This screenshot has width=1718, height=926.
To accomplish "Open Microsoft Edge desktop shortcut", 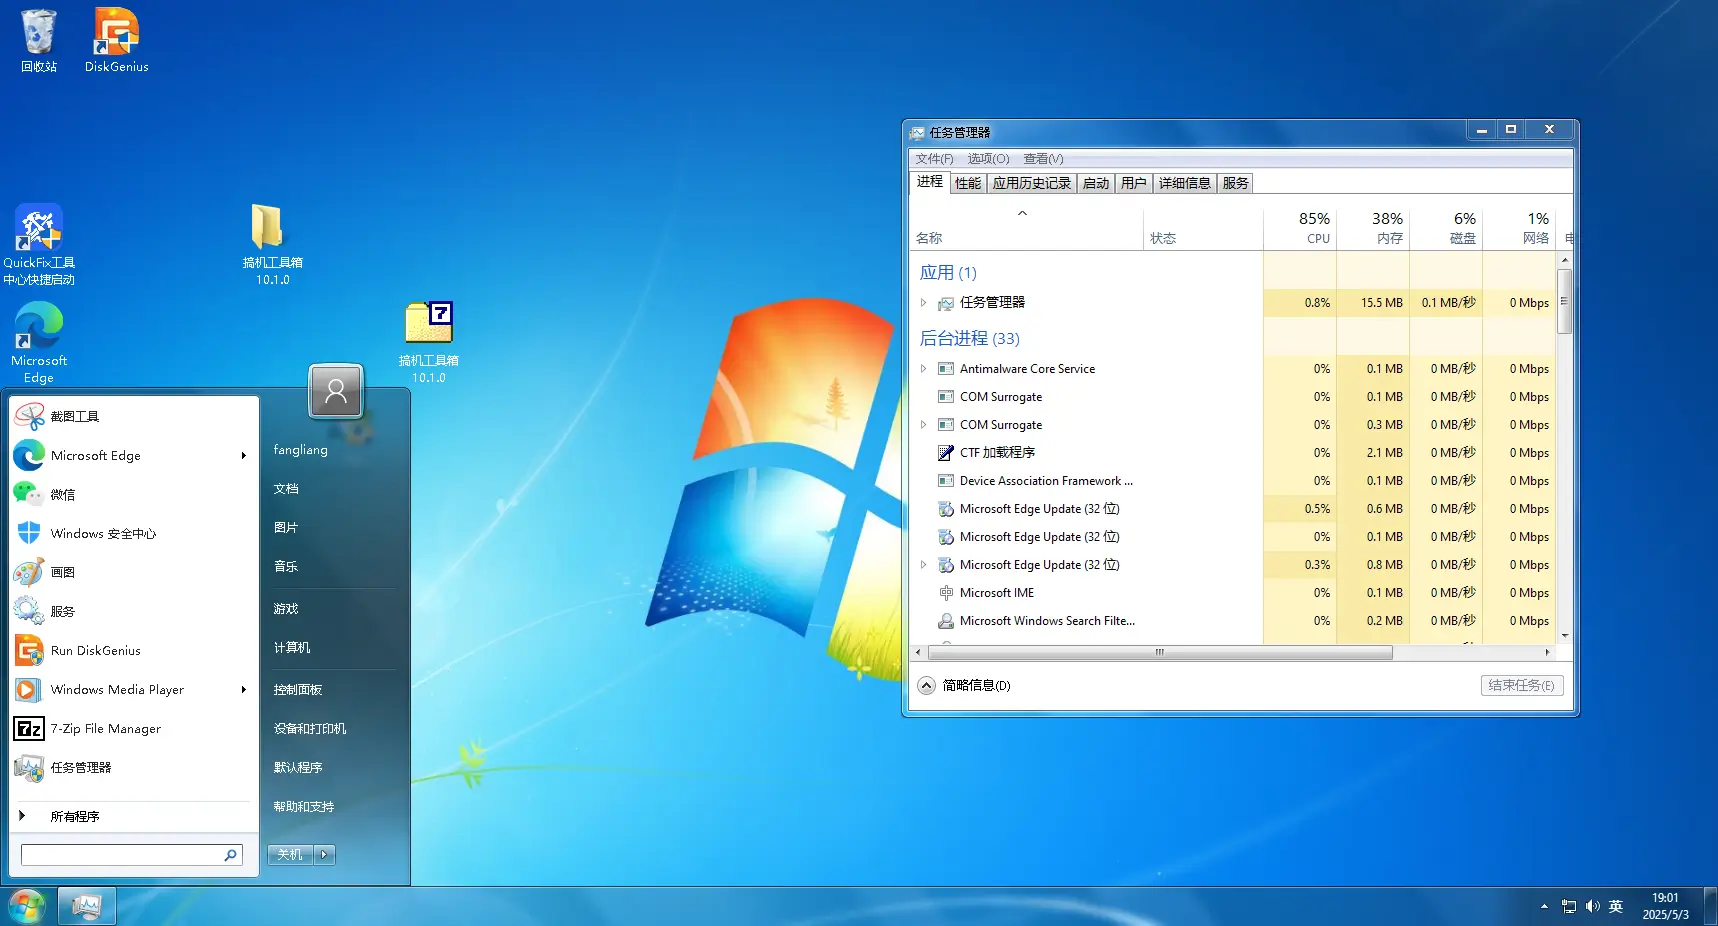I will (x=38, y=343).
